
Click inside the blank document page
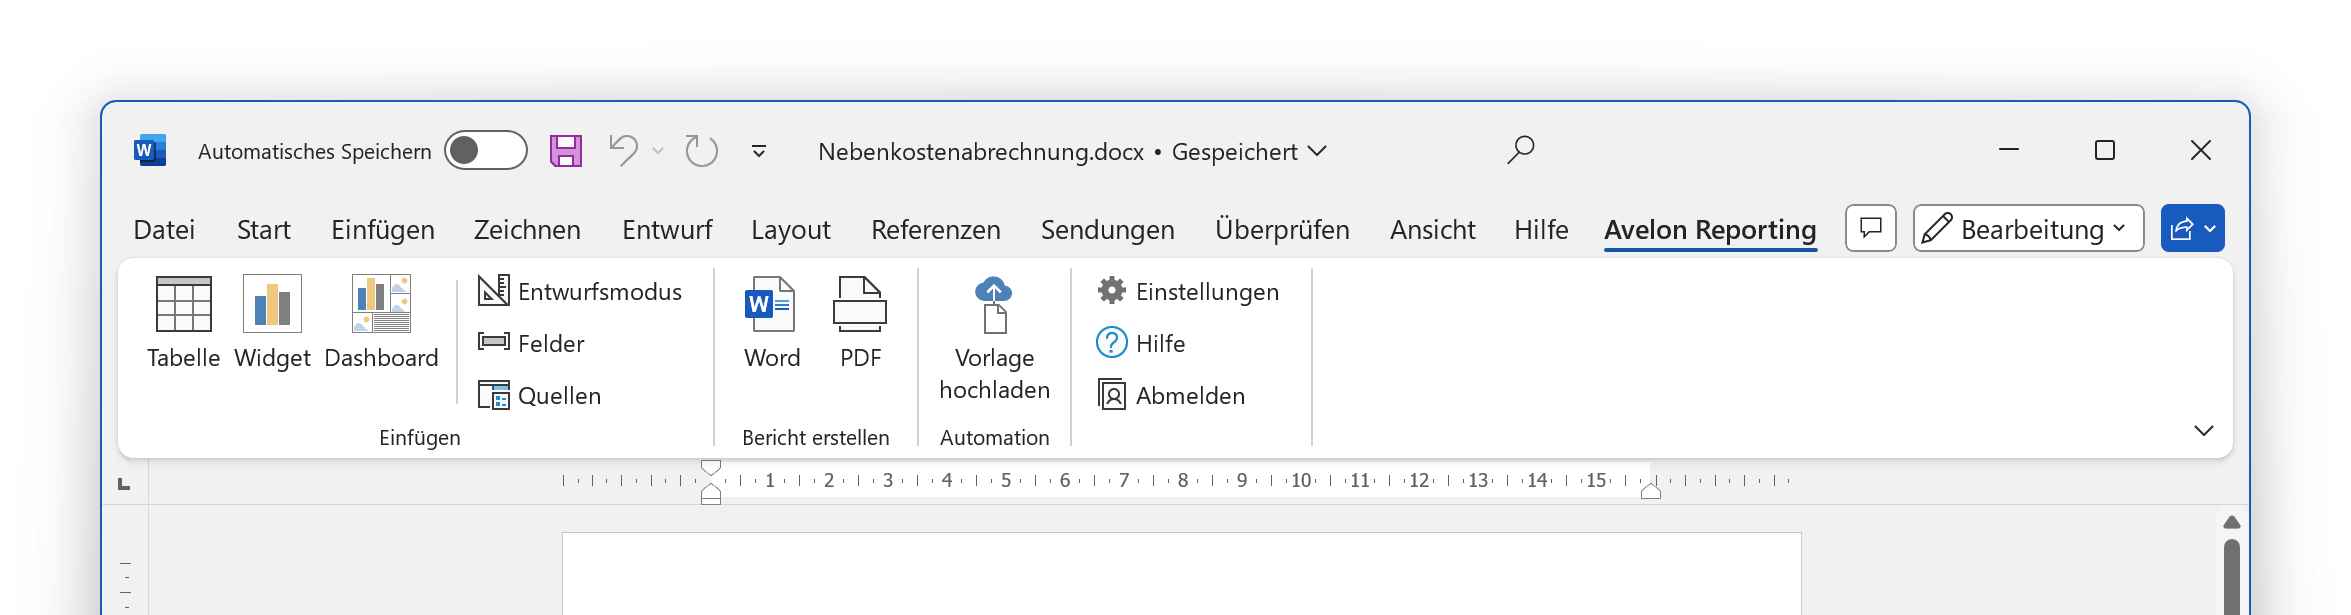[x=1181, y=574]
